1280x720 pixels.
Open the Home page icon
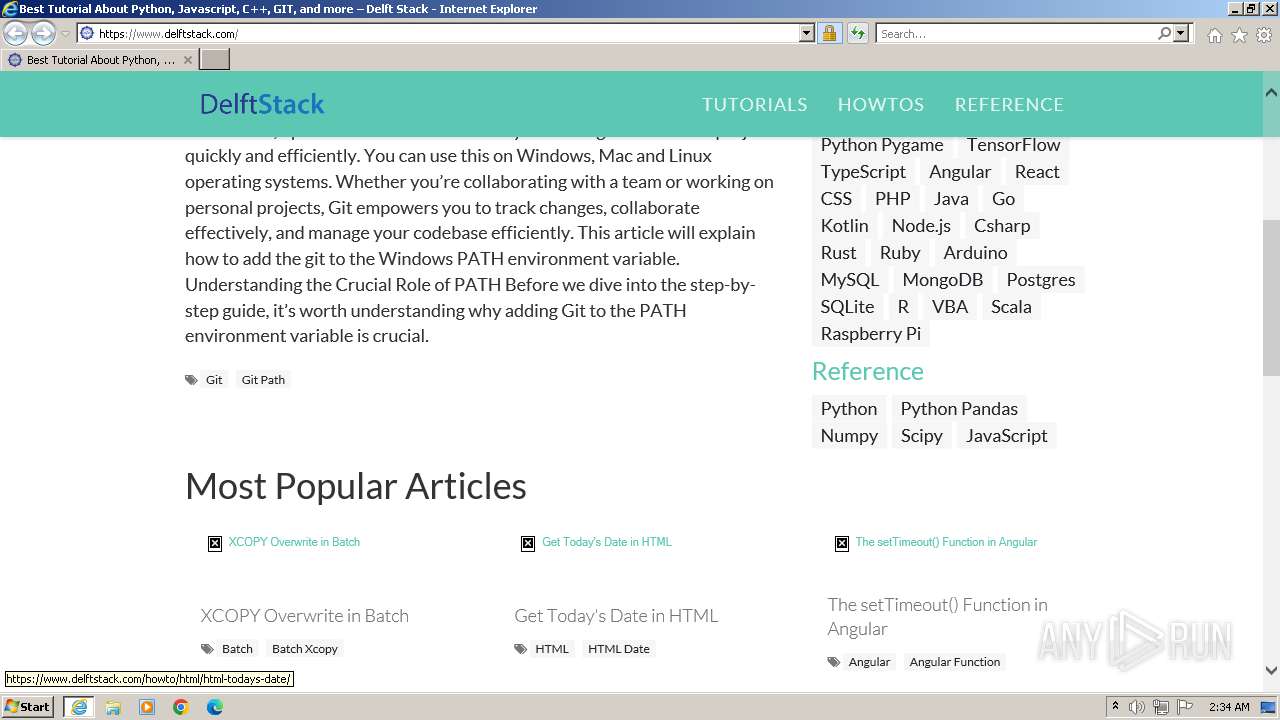(x=1214, y=35)
